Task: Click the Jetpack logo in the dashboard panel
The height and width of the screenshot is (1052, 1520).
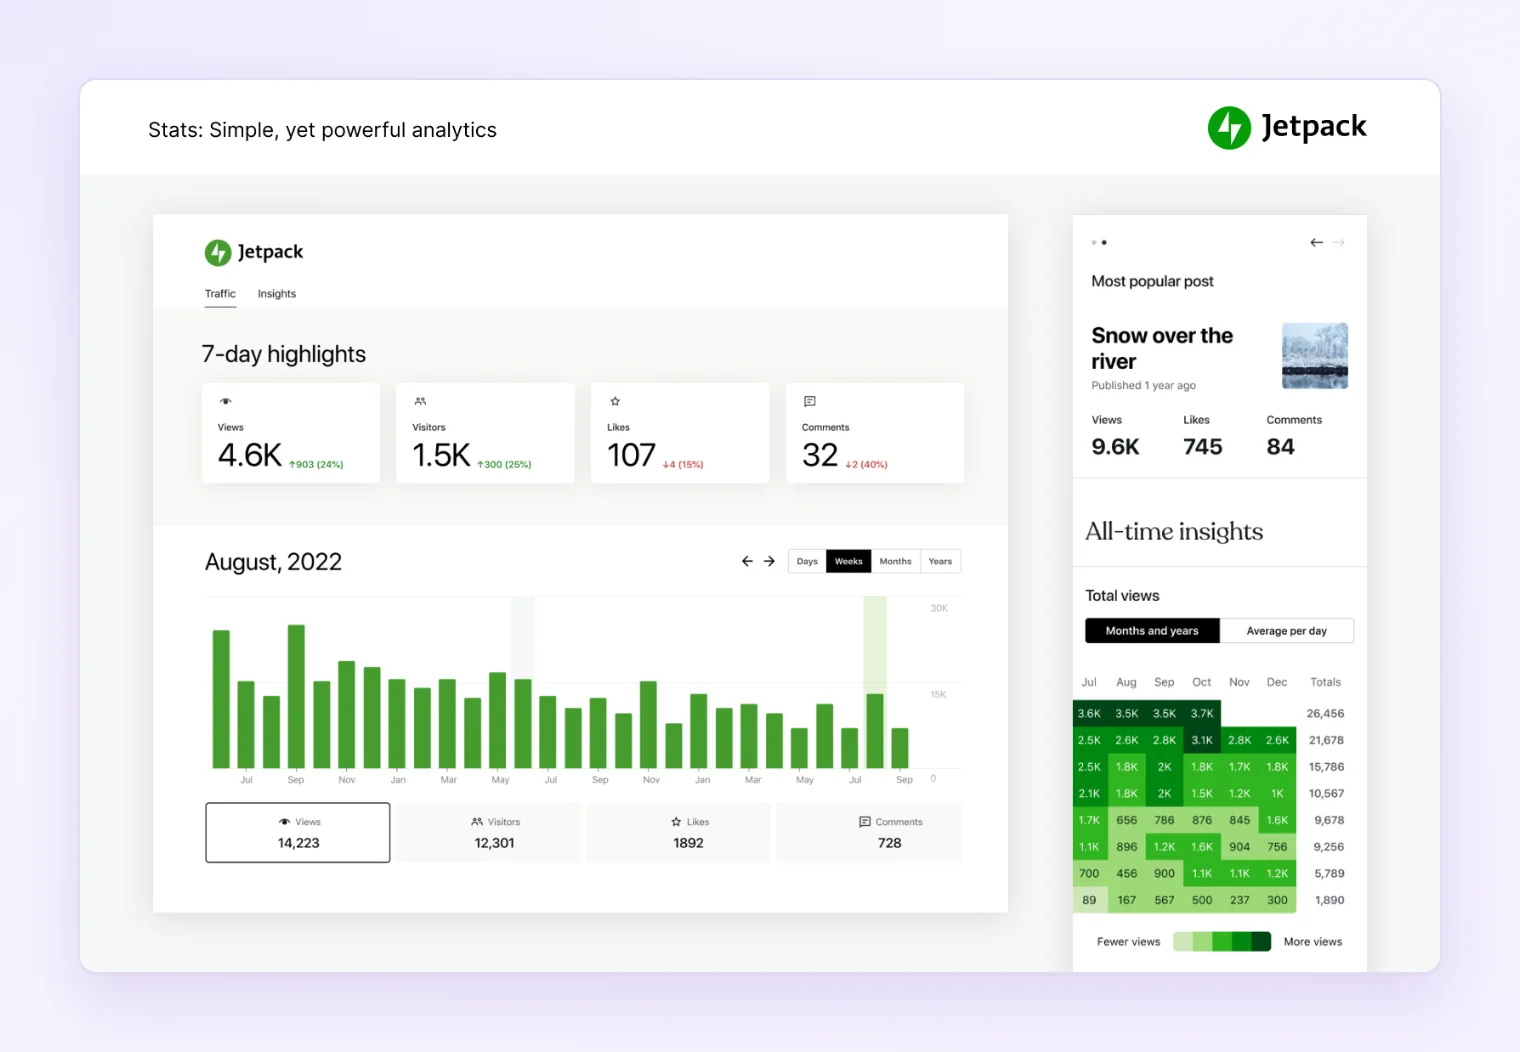Action: coord(254,252)
